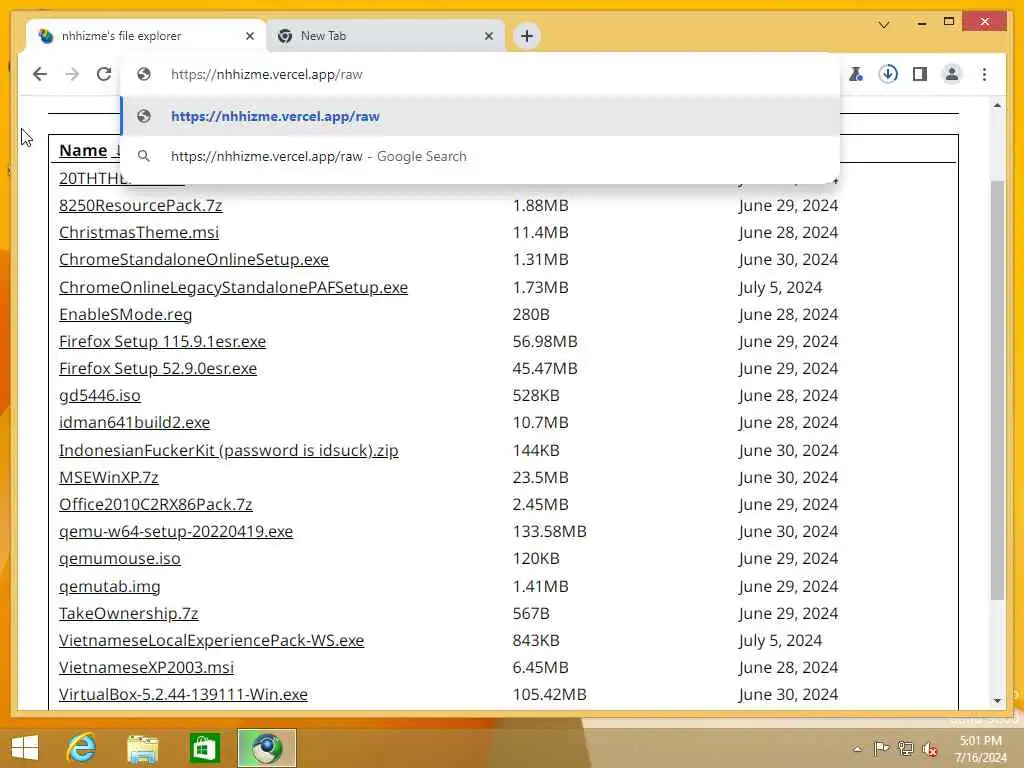
Task: Open the downloads icon in toolbar
Action: (x=888, y=74)
